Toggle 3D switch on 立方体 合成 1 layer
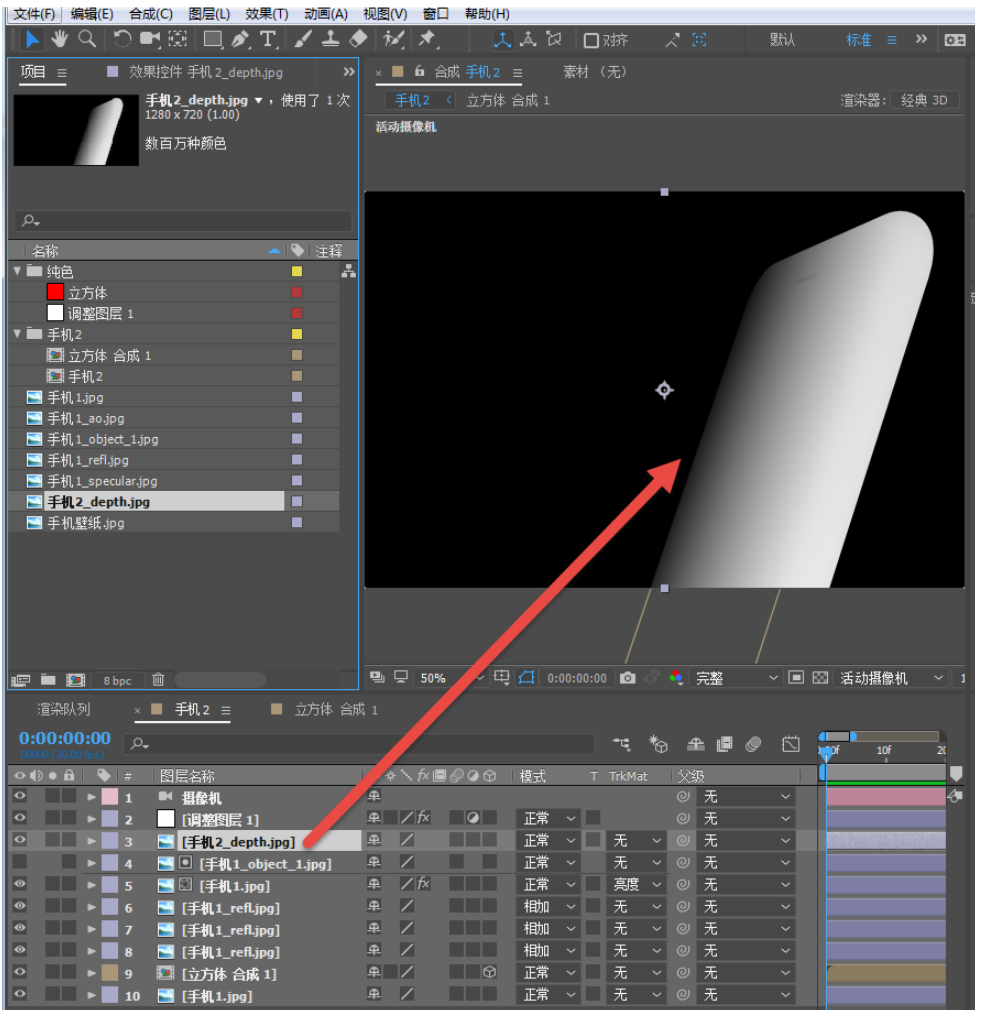The image size is (981, 1015). coord(490,973)
